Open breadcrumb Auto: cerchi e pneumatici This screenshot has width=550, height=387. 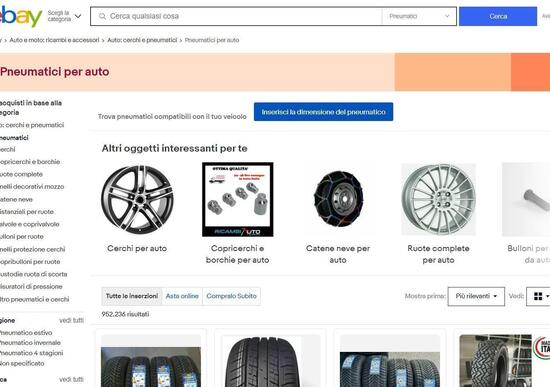tap(142, 40)
